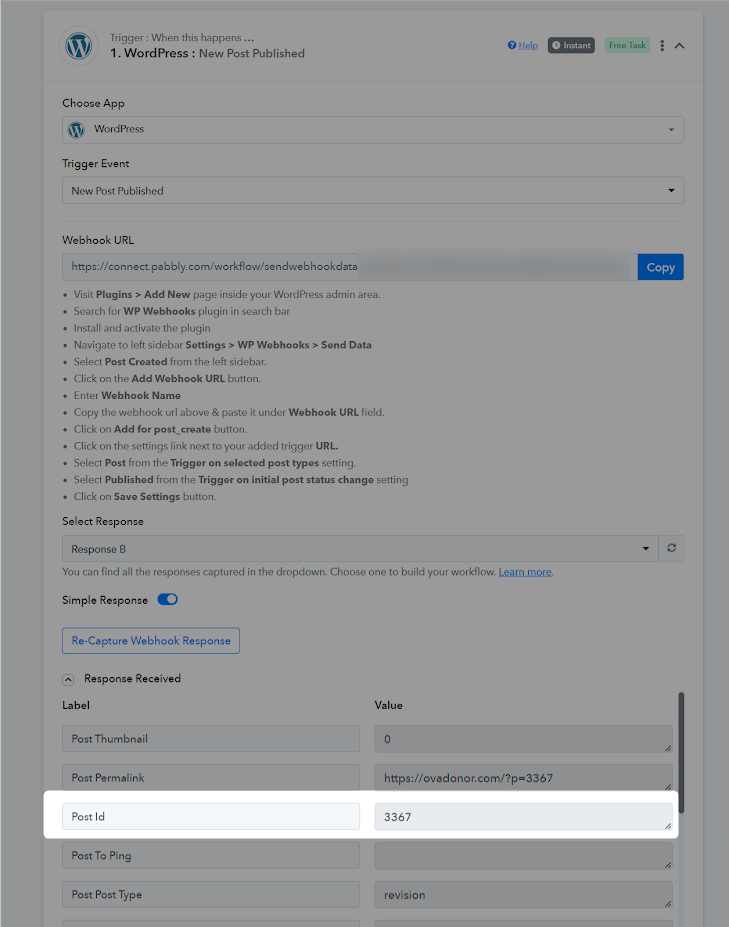Open the Help question mark icon
Screen dimensions: 729x927
coord(512,45)
